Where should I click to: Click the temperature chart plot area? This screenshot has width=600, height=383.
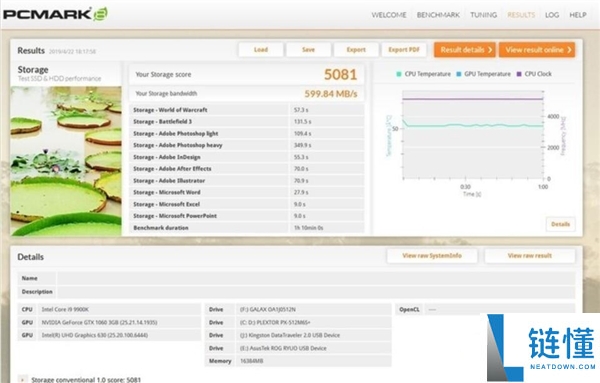pyautogui.click(x=473, y=135)
